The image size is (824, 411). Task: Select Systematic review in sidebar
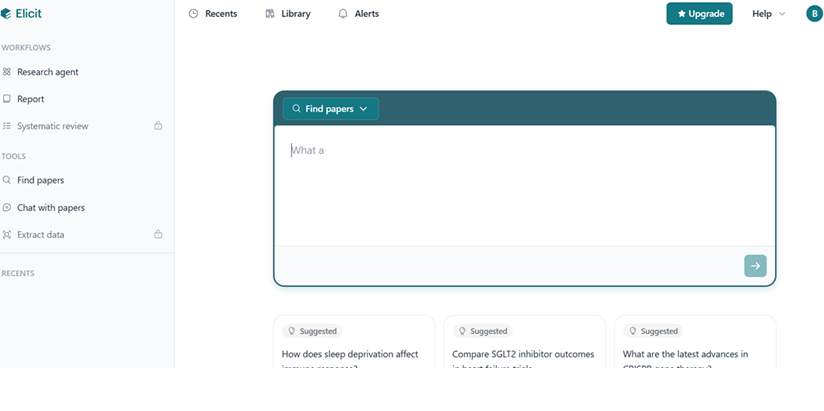pyautogui.click(x=53, y=126)
